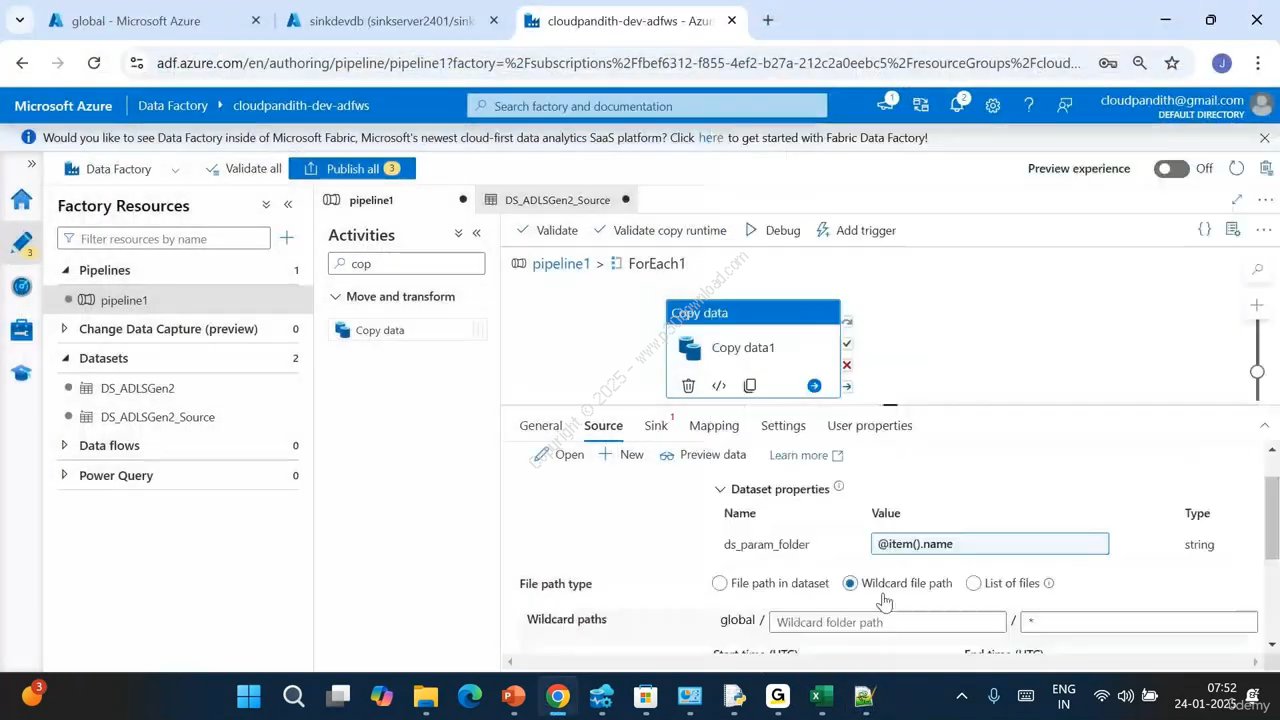Switch to DS_ADLSGen2_Source editor tab
The image size is (1280, 720).
click(x=557, y=200)
